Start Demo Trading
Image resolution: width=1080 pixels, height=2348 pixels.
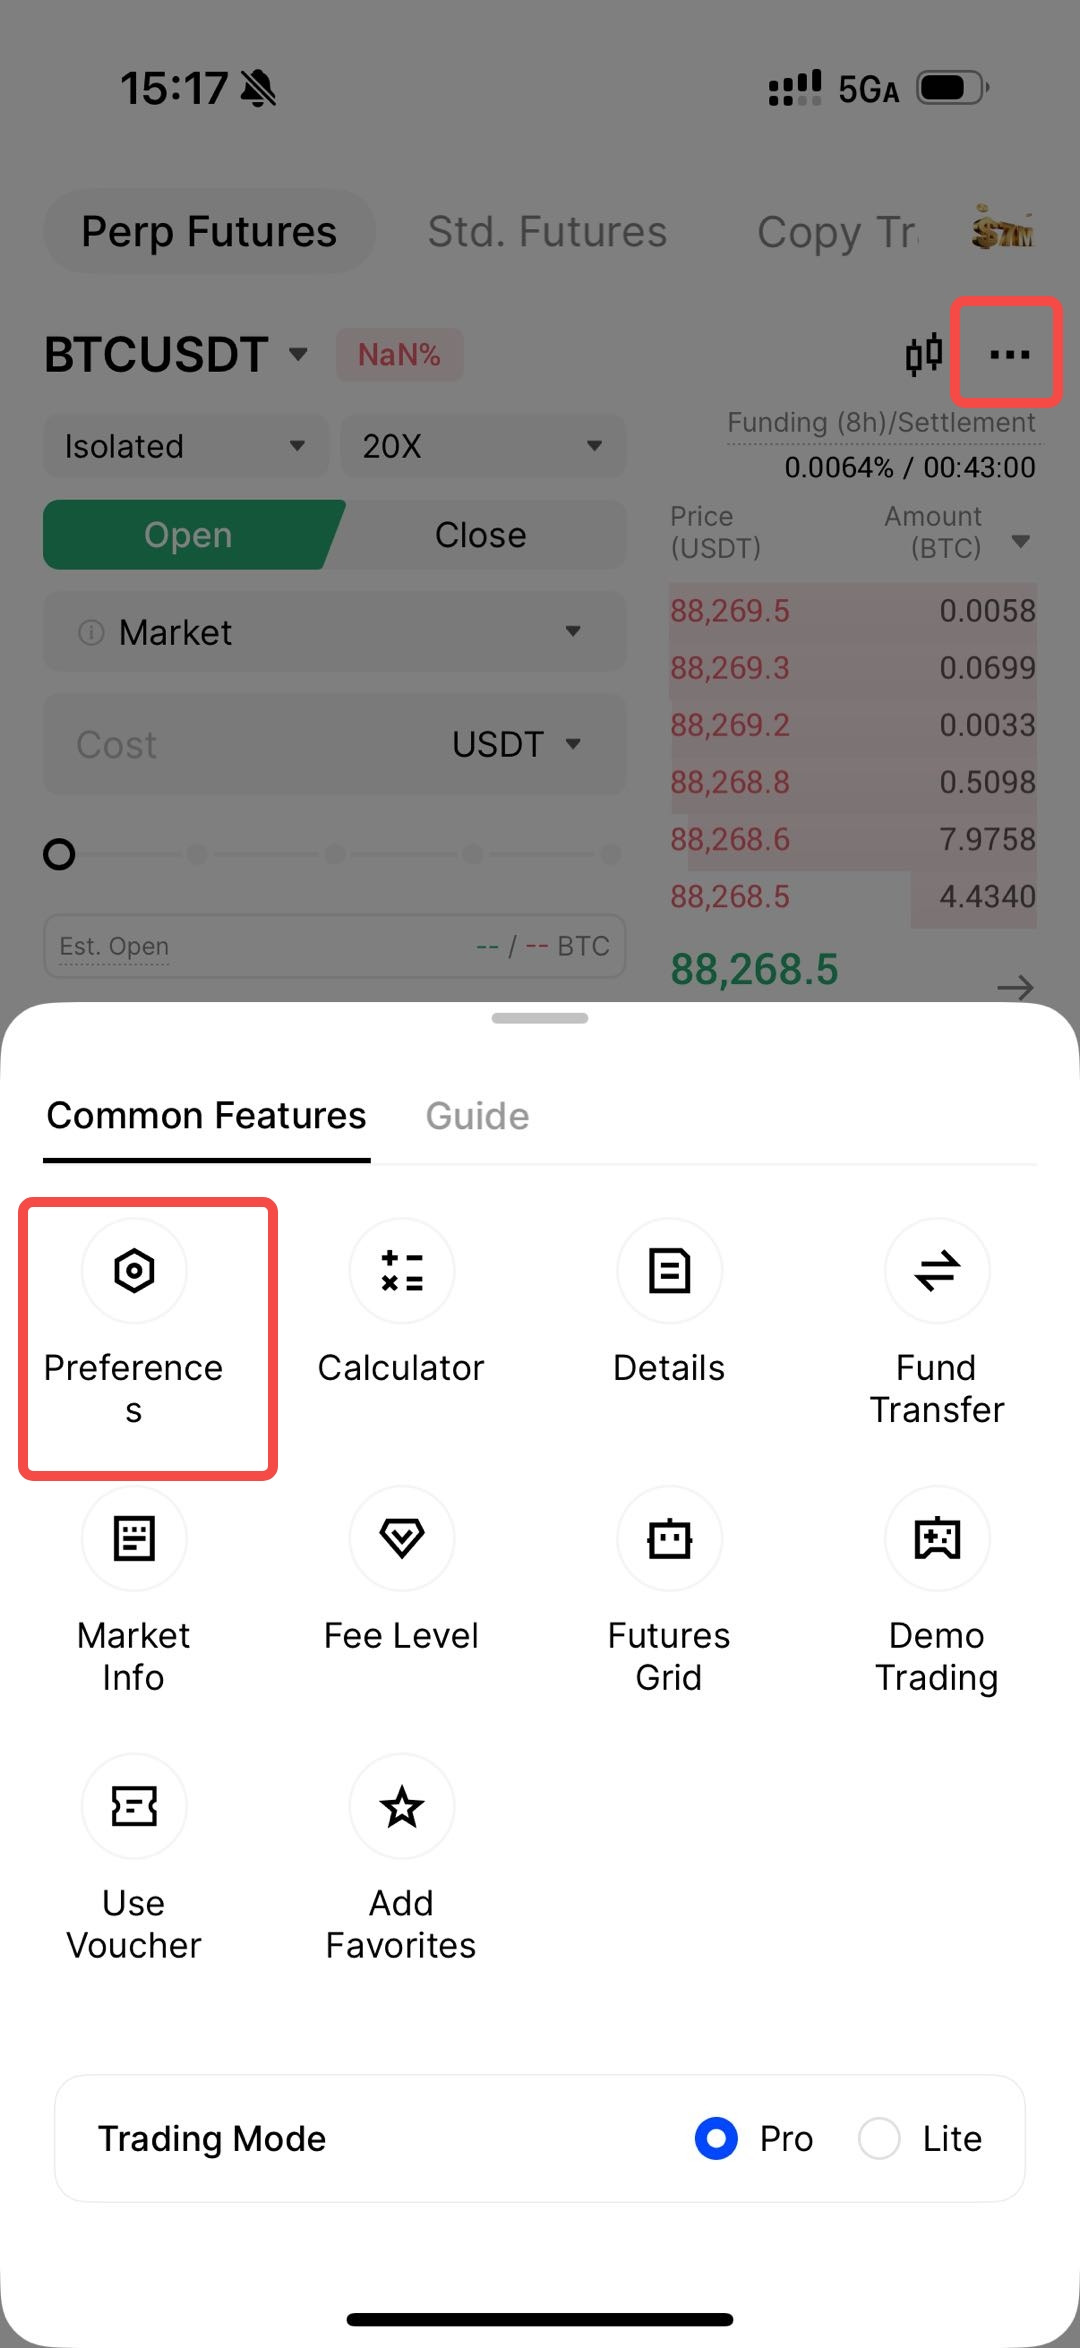click(937, 1538)
